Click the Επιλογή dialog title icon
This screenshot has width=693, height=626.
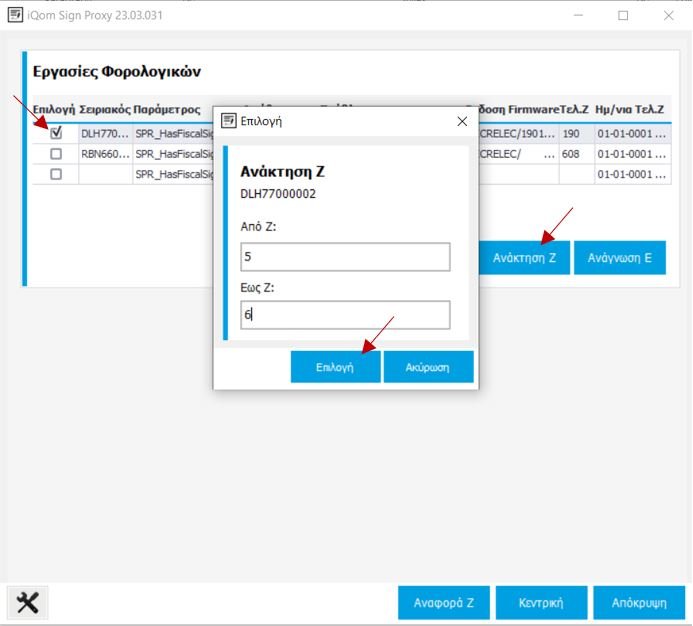(x=228, y=121)
